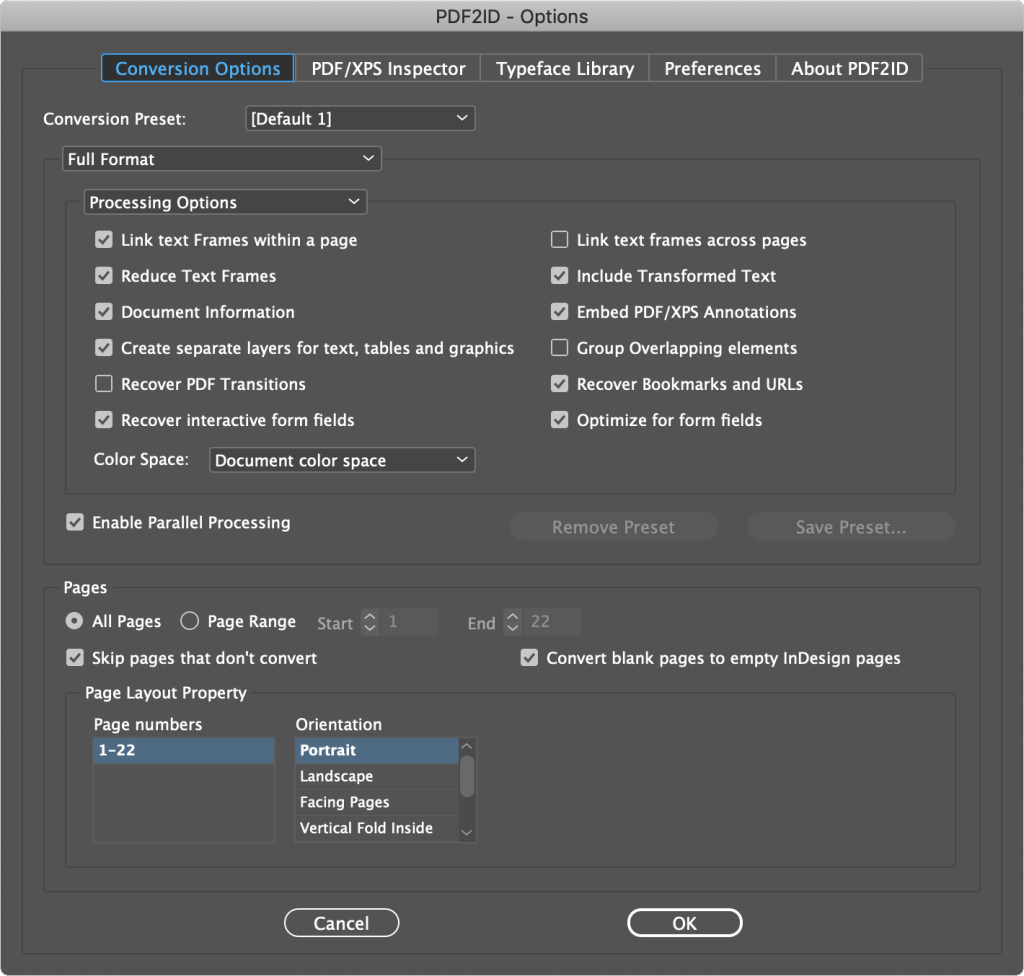This screenshot has height=976, width=1024.
Task: Uncheck Reduce Text Frames
Action: coord(104,276)
